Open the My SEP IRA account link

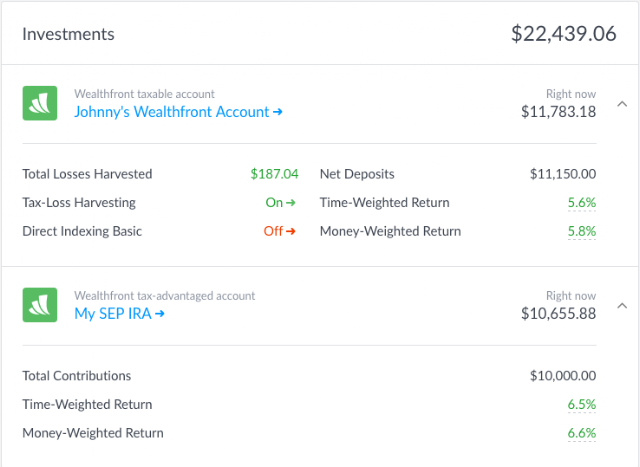pos(119,314)
